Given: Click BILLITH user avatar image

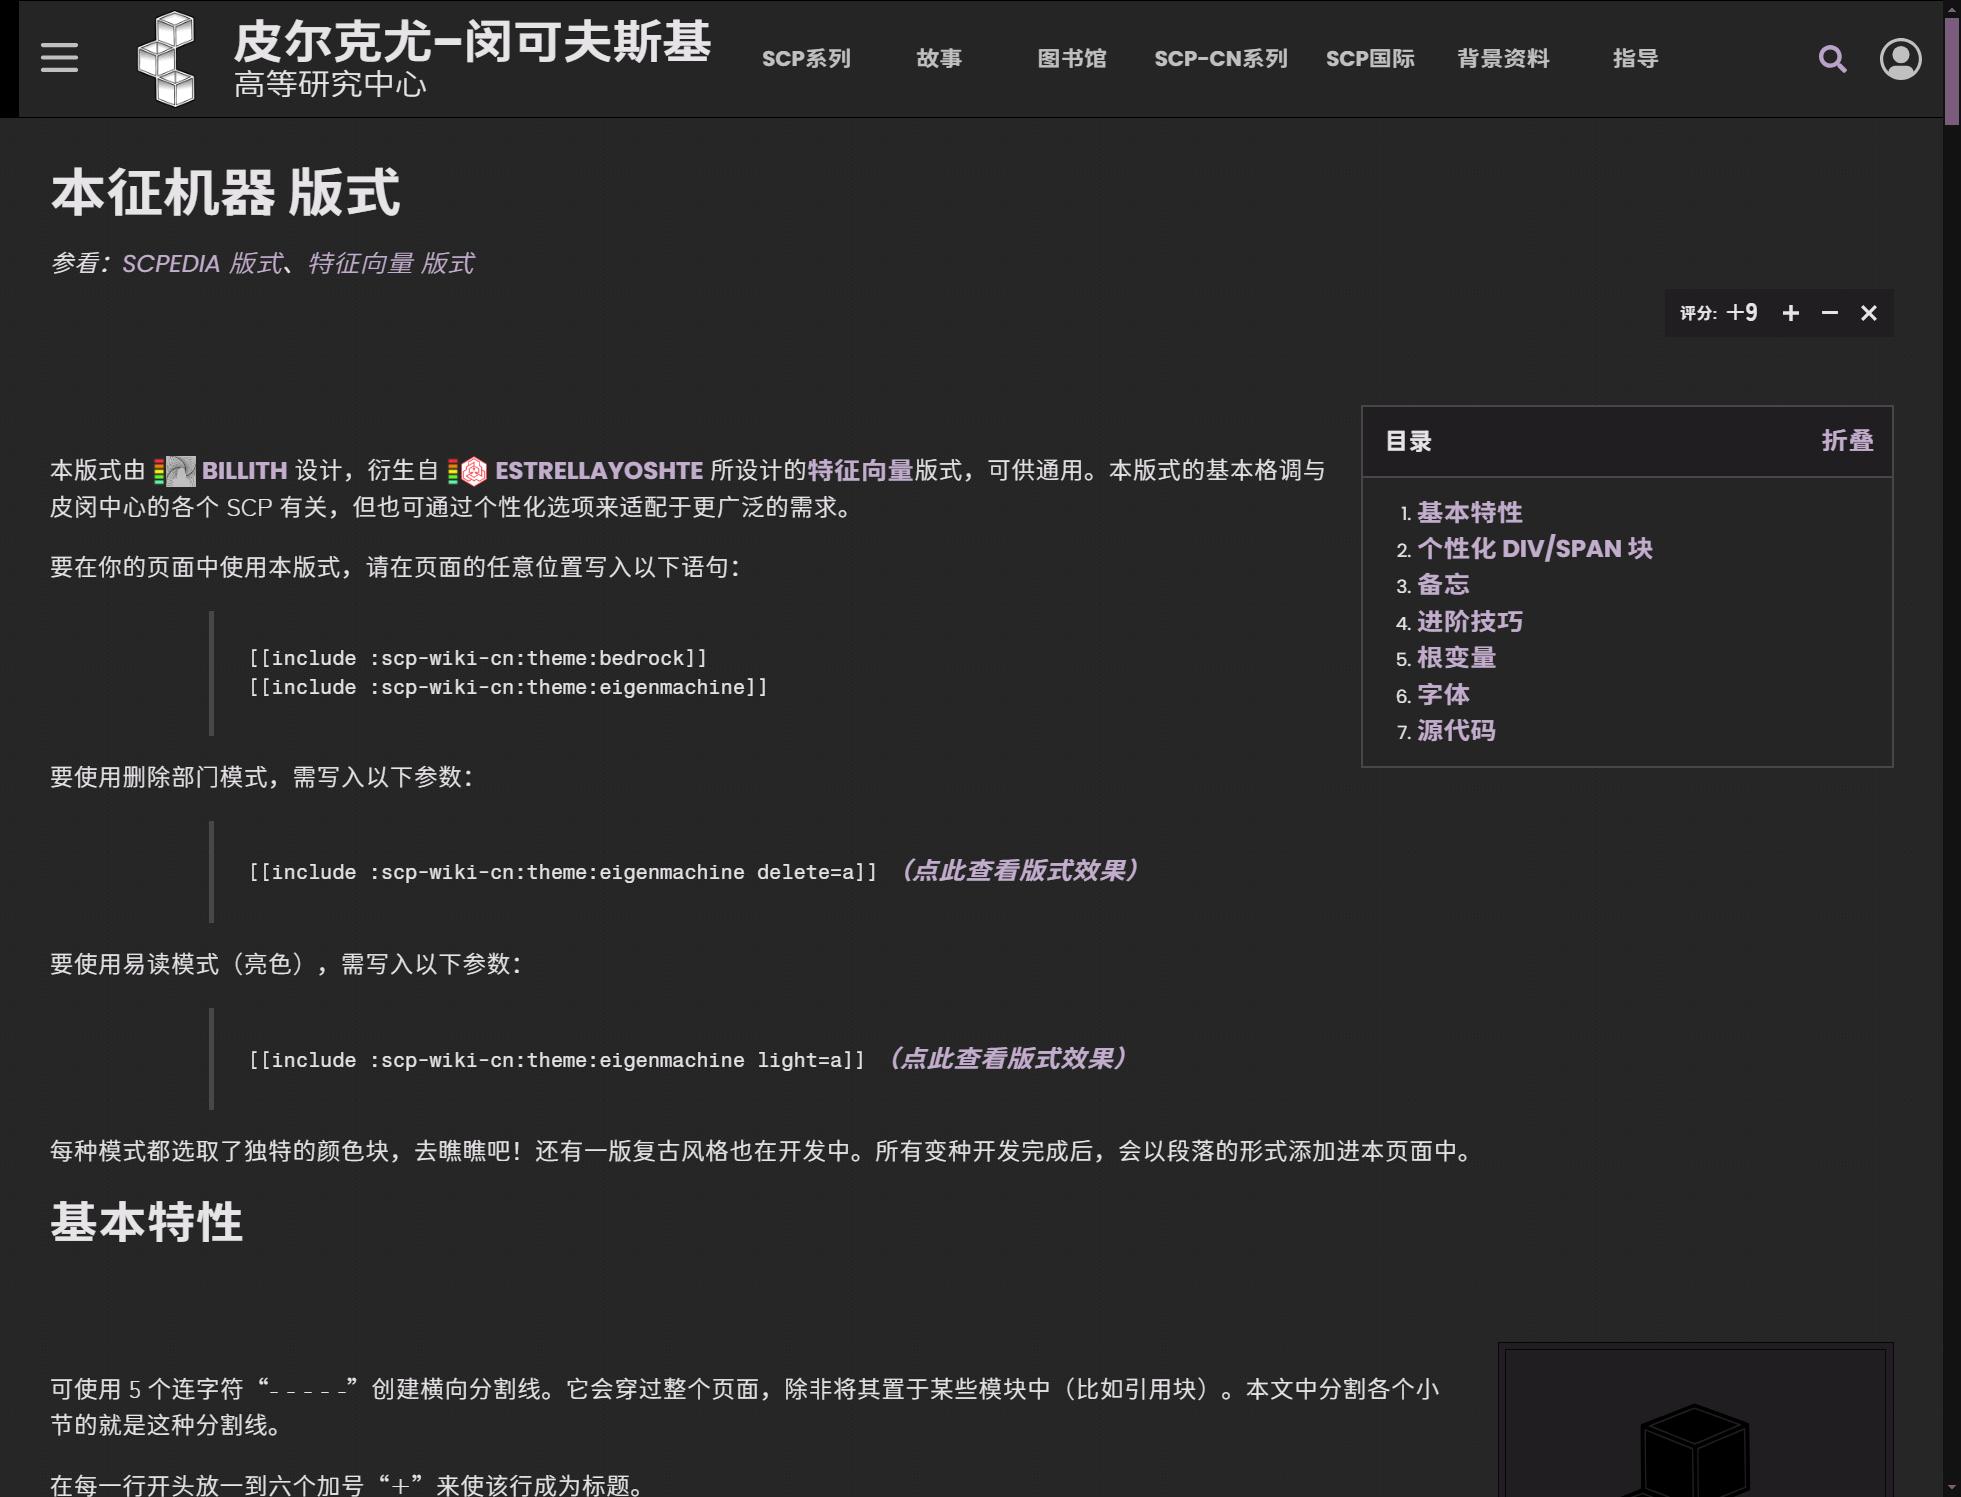Looking at the screenshot, I should coord(181,471).
